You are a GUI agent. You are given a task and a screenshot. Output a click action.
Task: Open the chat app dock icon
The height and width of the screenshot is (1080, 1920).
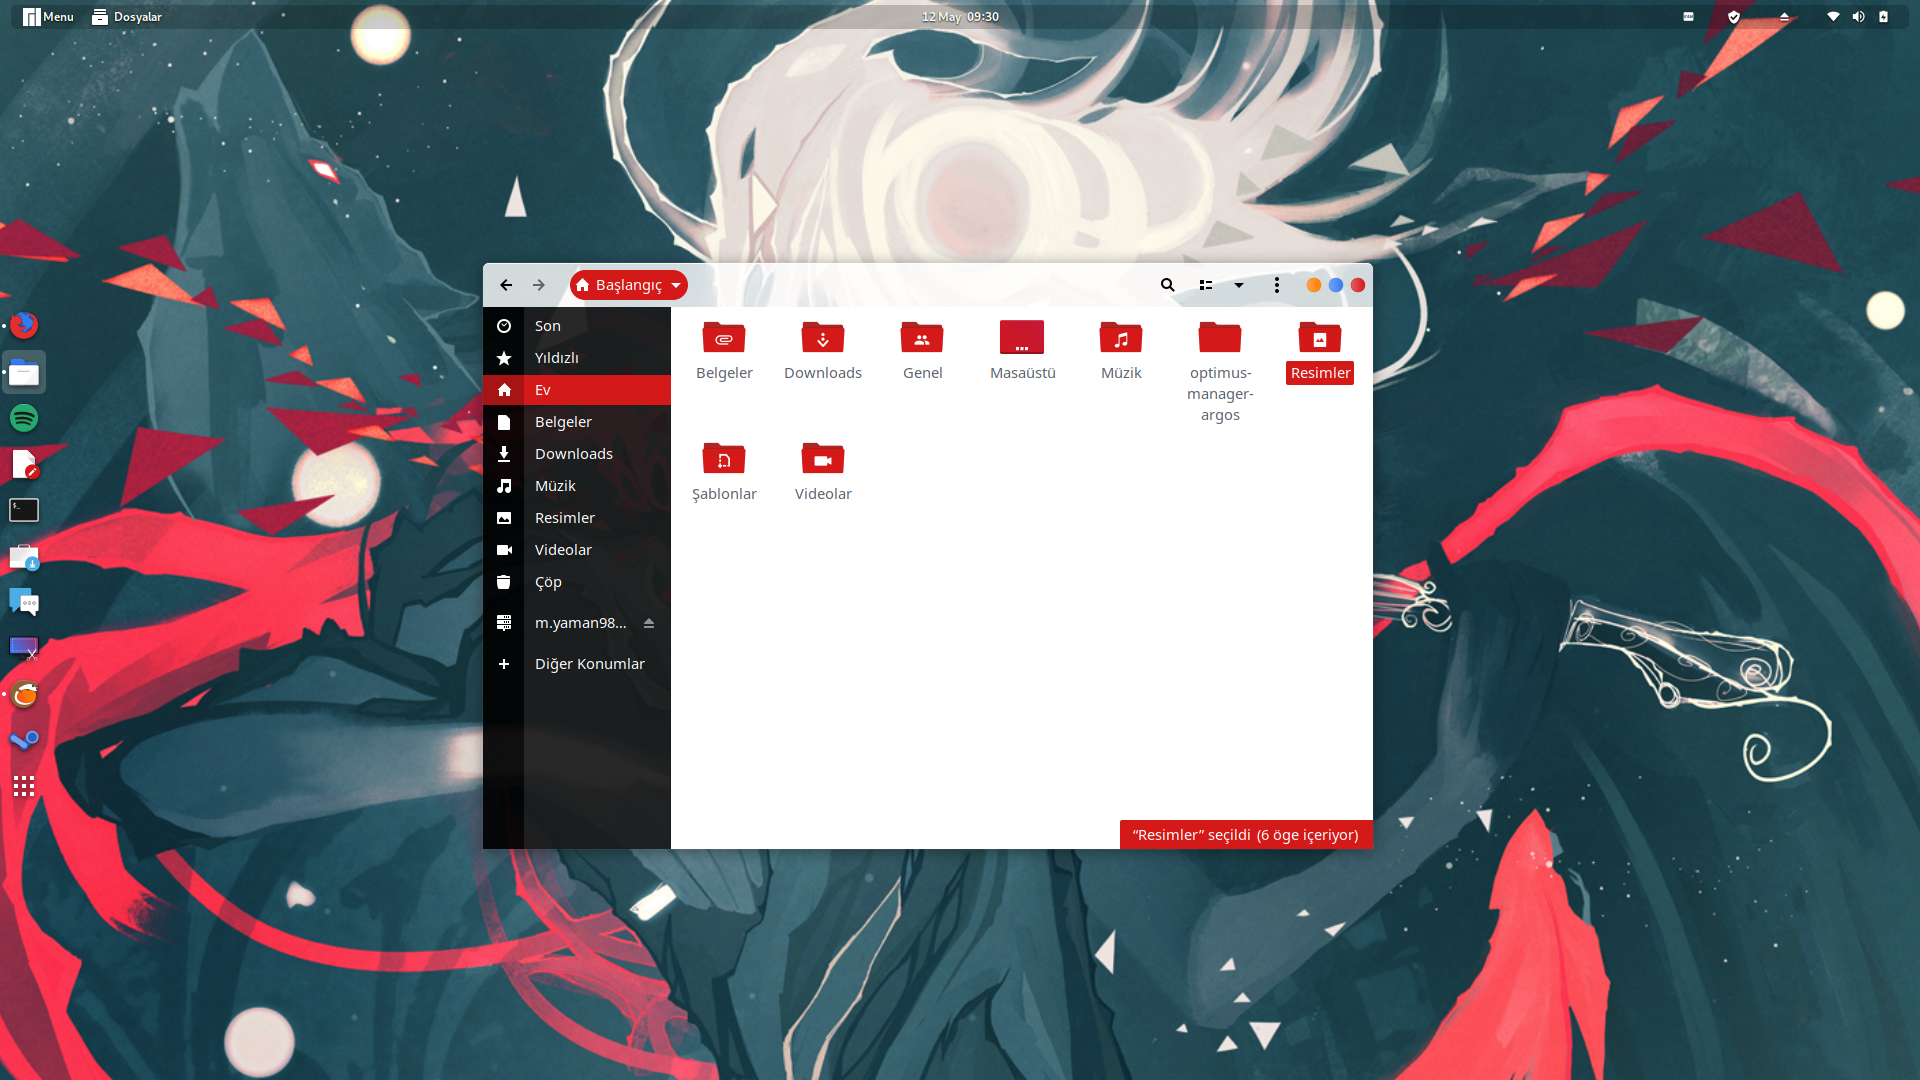pyautogui.click(x=24, y=602)
